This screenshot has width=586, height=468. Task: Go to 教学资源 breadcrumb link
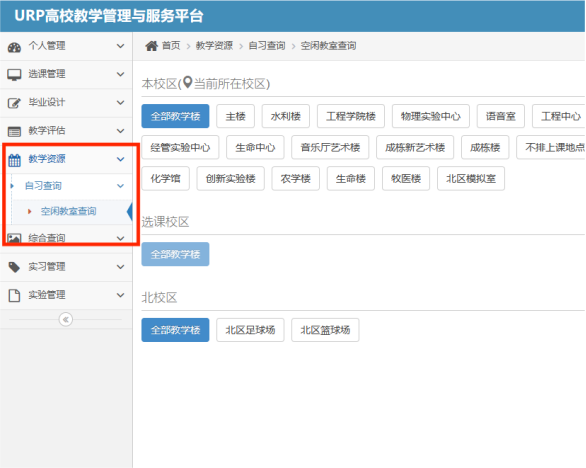click(x=214, y=46)
